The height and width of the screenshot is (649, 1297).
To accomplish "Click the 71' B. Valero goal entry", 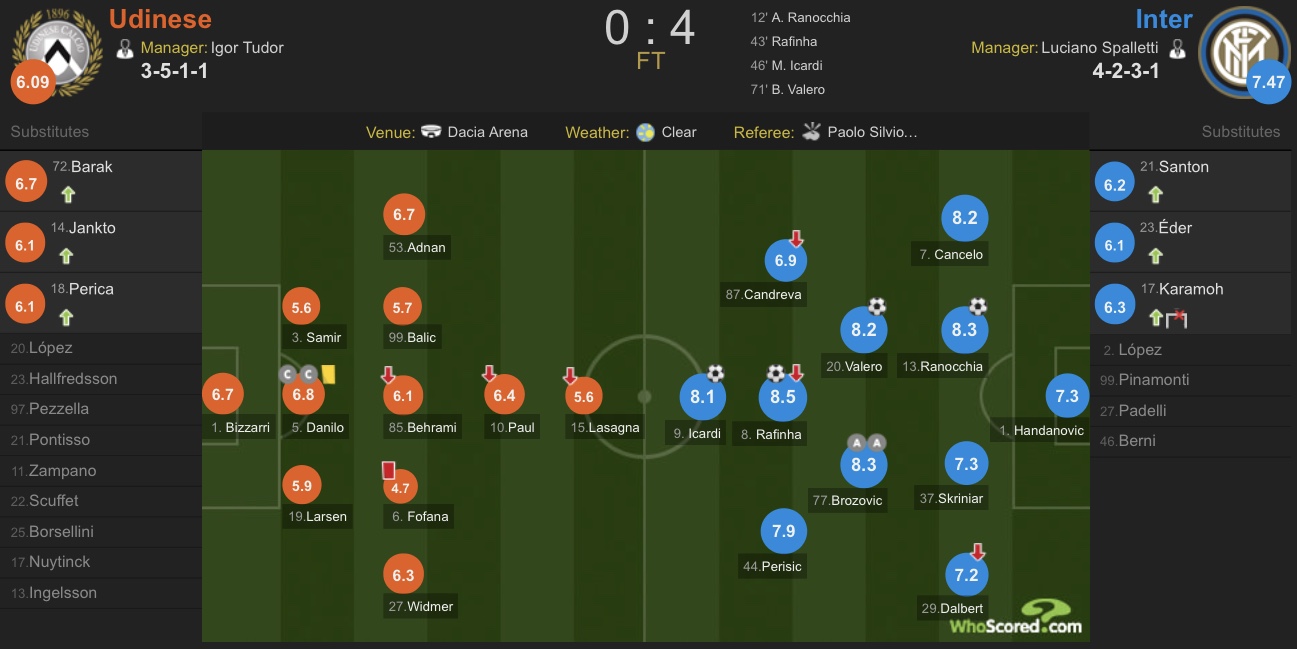I will point(788,89).
